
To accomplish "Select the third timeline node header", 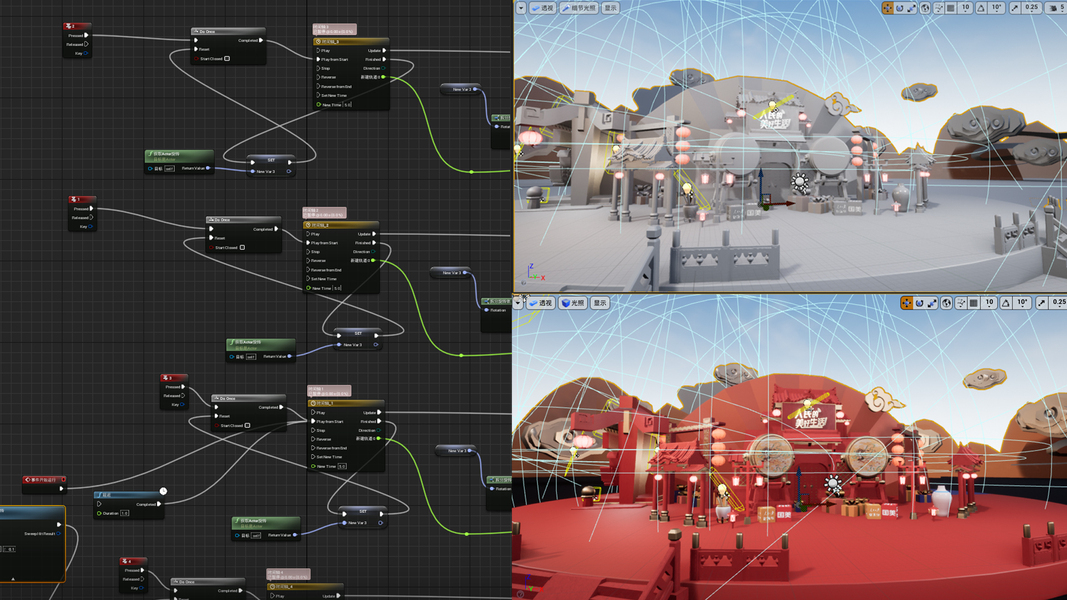I will pyautogui.click(x=346, y=403).
